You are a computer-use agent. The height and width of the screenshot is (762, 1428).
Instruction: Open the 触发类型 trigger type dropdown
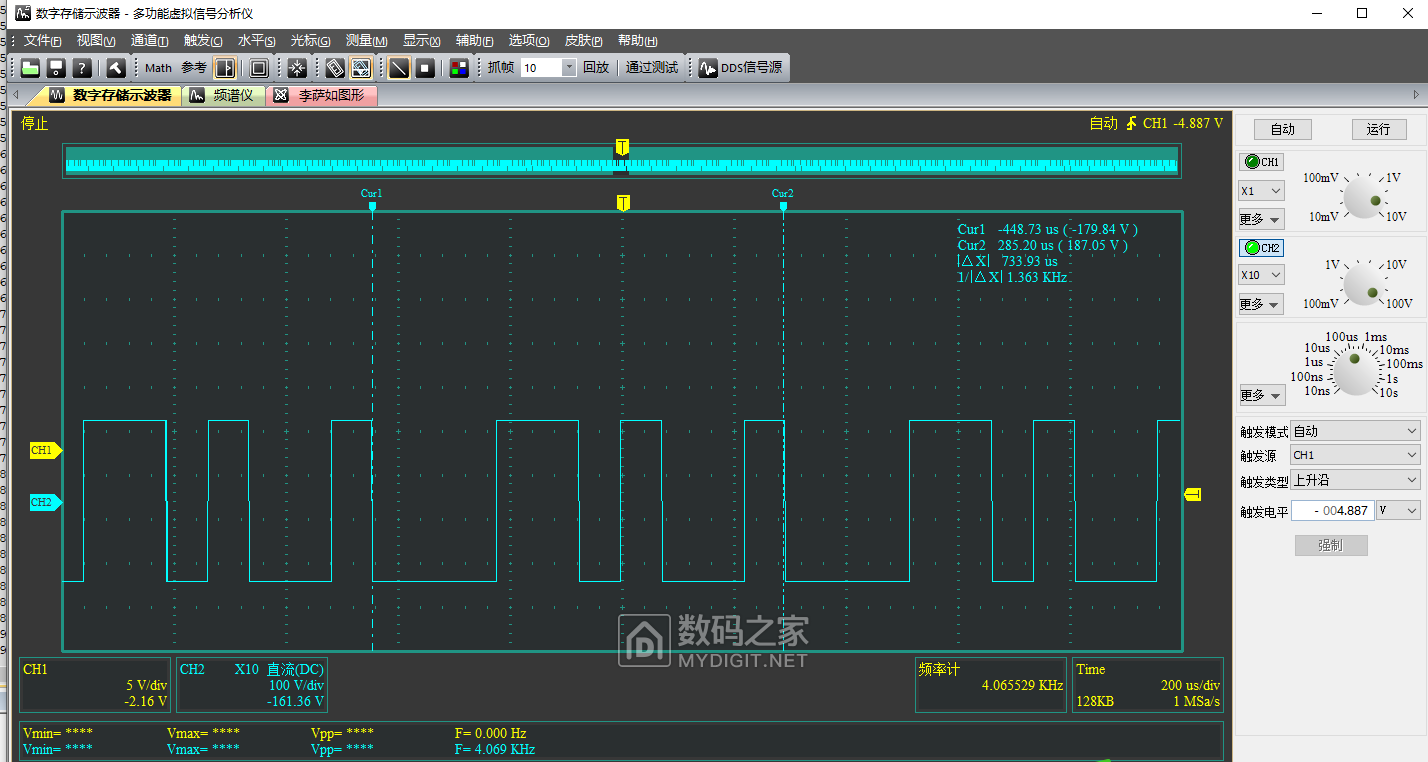[x=1355, y=480]
